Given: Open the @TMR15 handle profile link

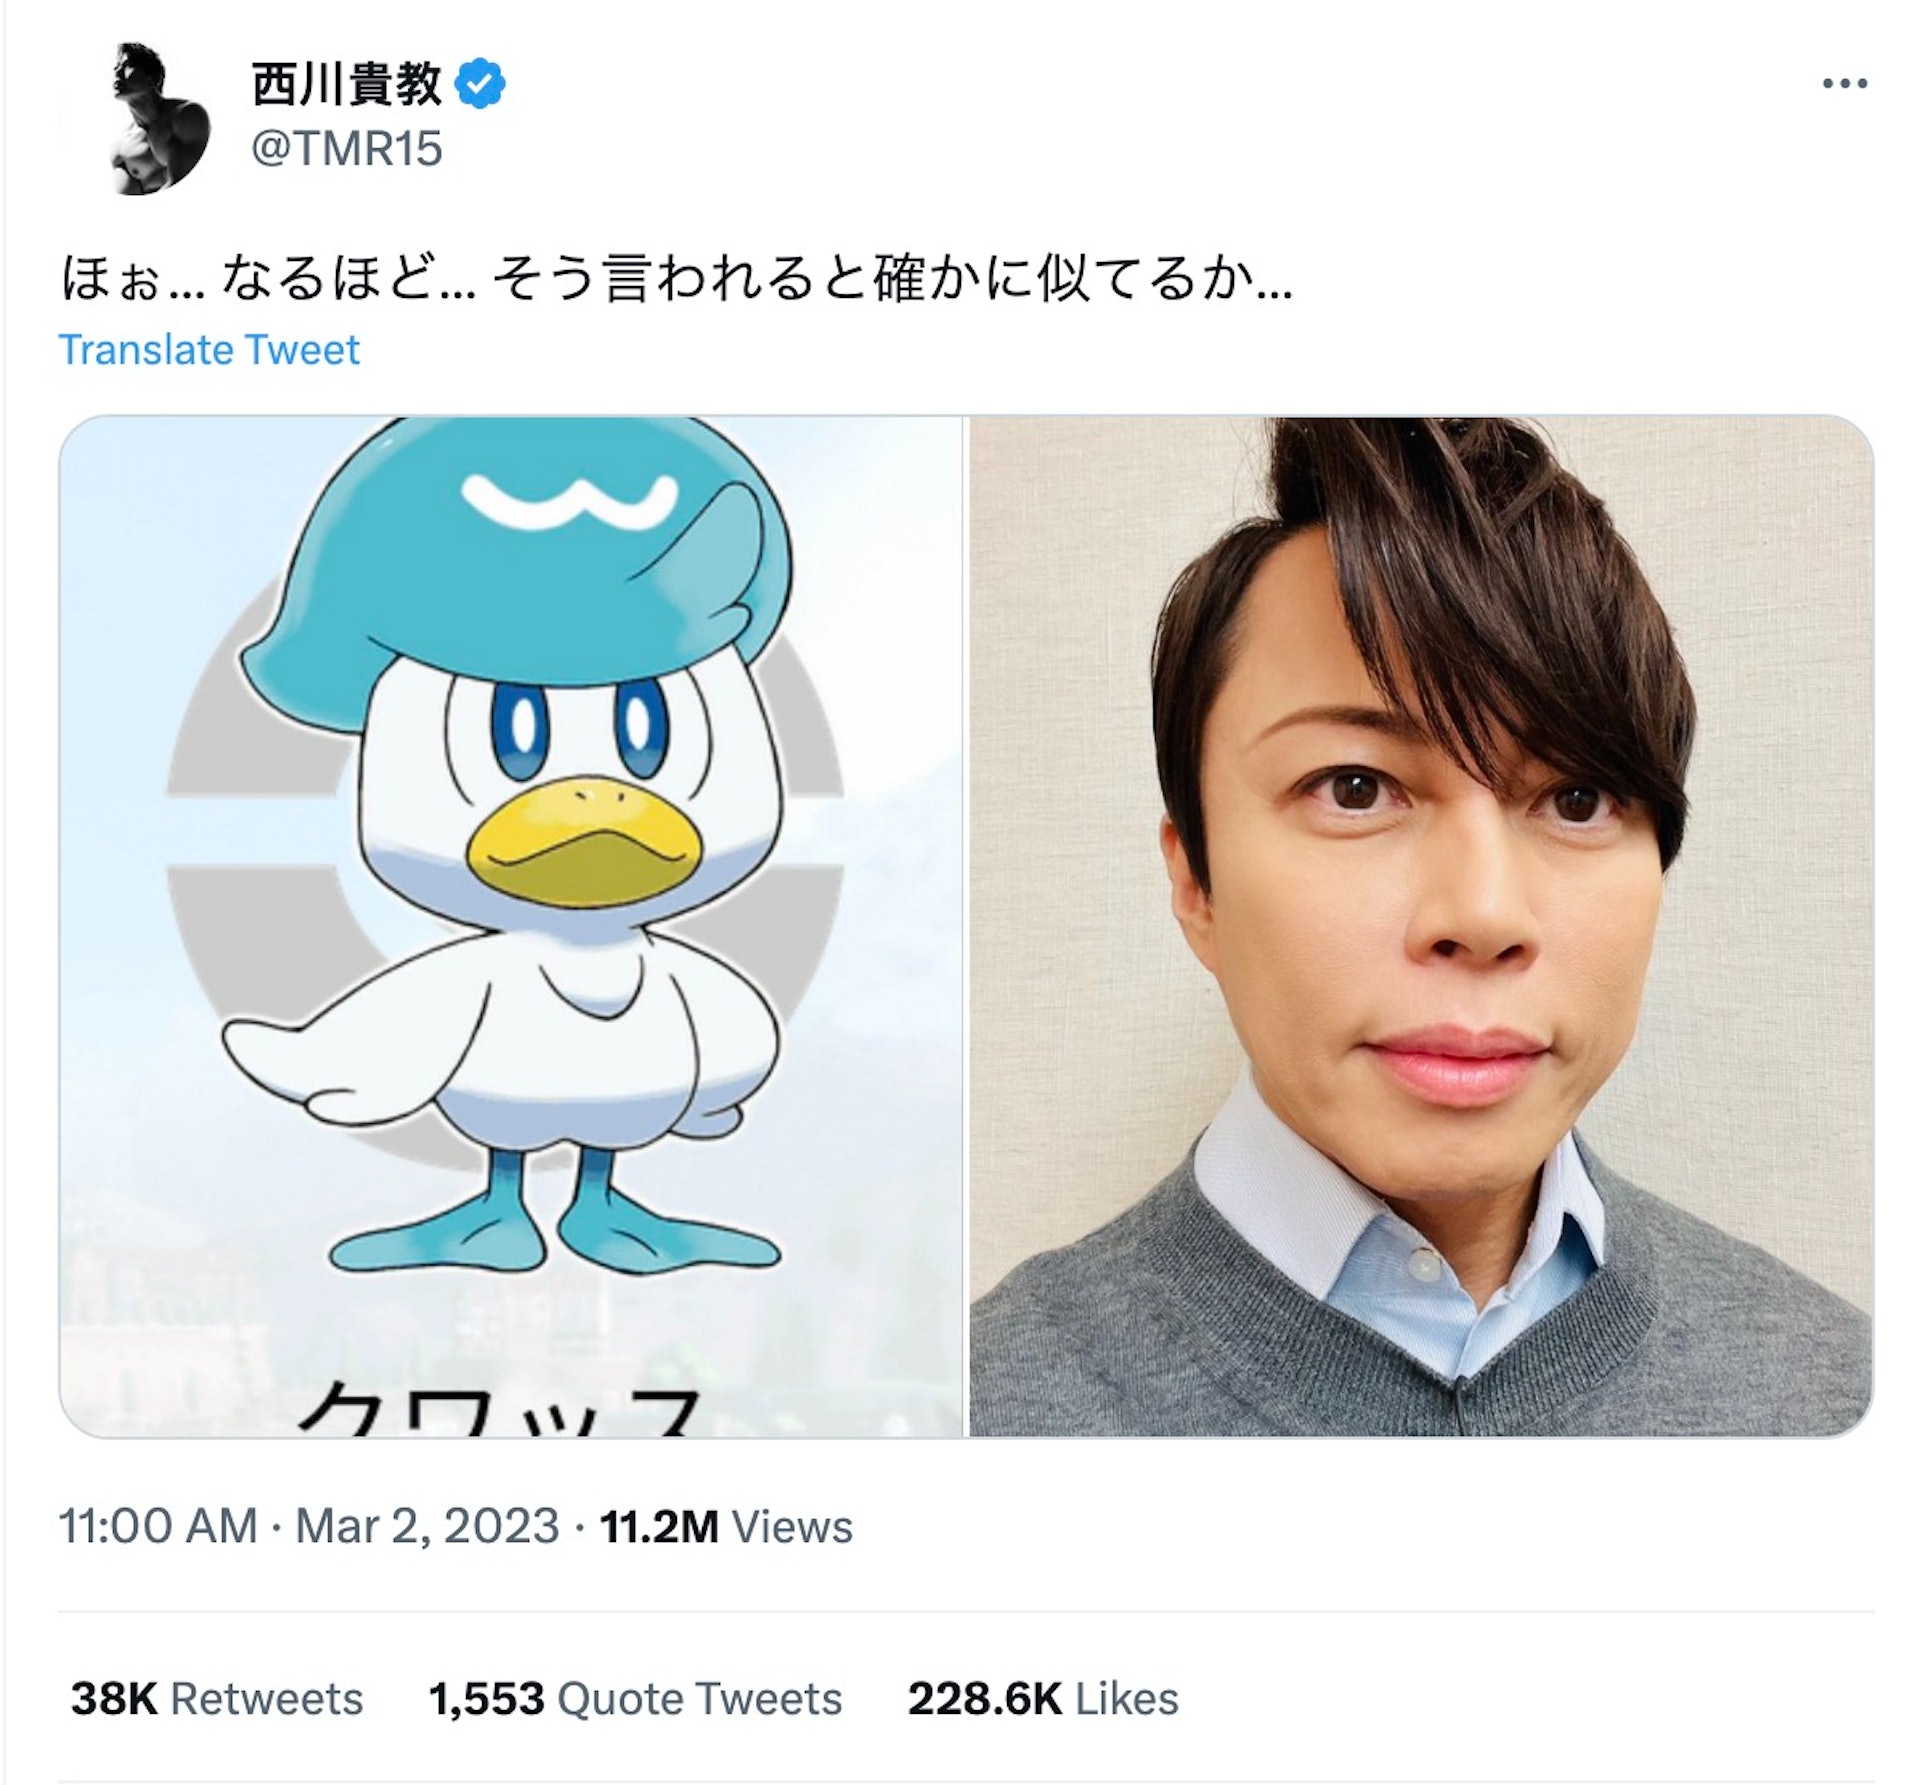Looking at the screenshot, I should tap(346, 149).
